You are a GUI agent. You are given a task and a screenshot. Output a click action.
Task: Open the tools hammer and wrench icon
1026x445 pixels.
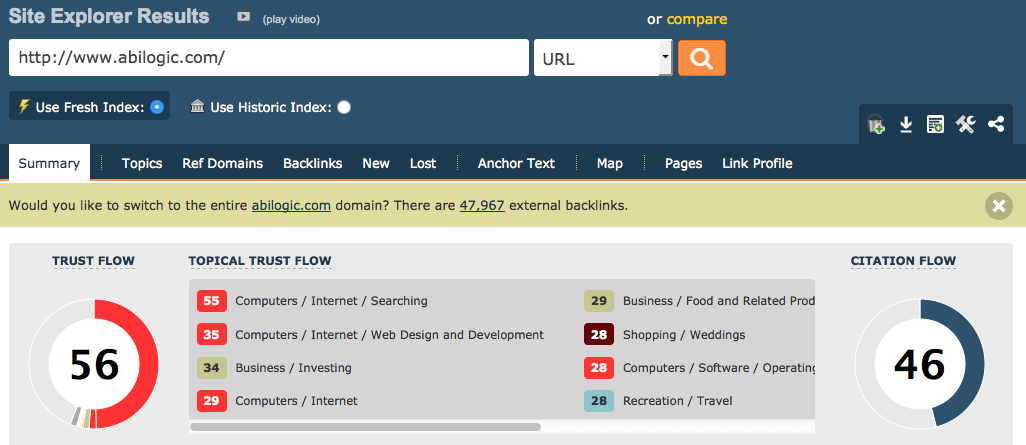pos(965,125)
